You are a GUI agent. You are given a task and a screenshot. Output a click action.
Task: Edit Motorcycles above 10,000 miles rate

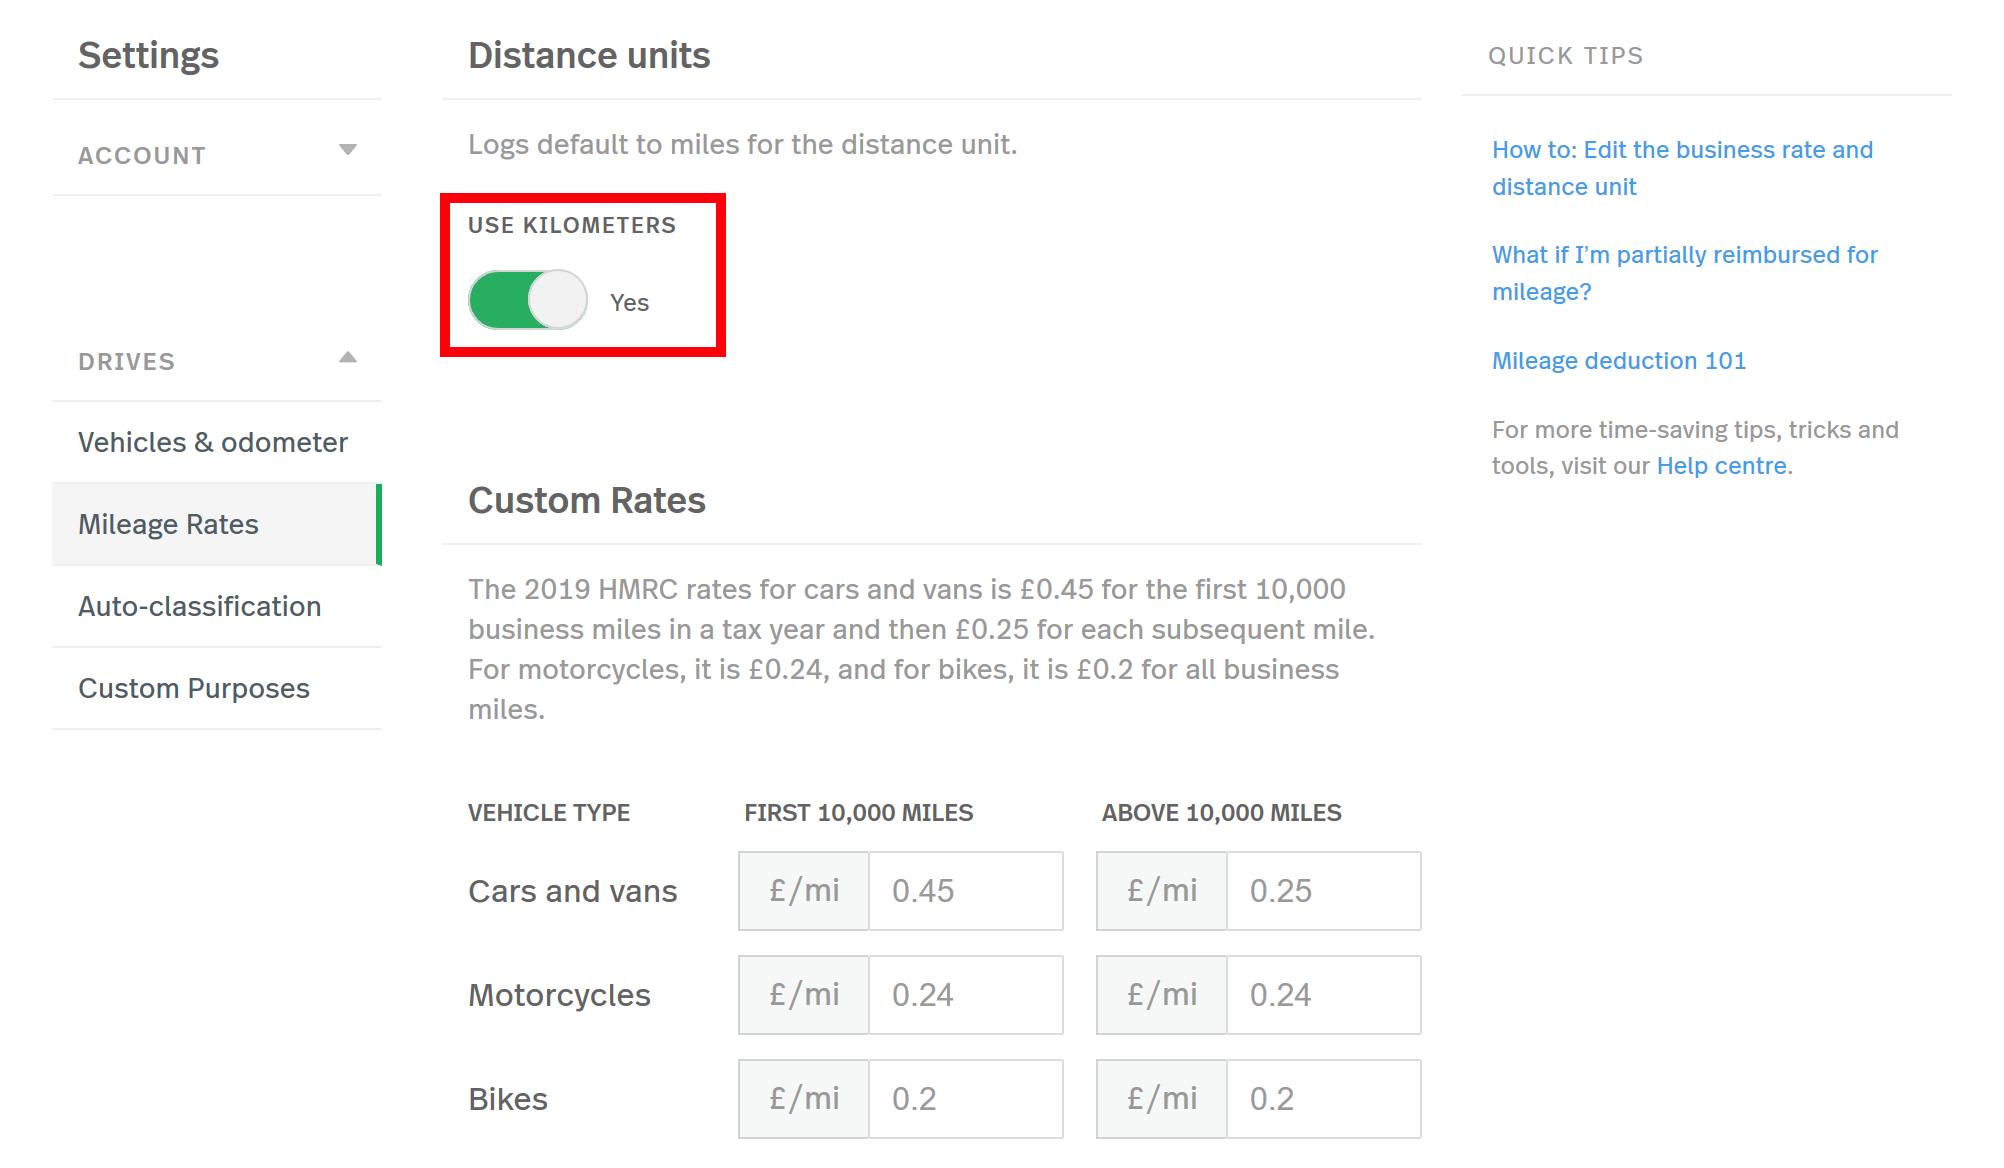click(1323, 995)
